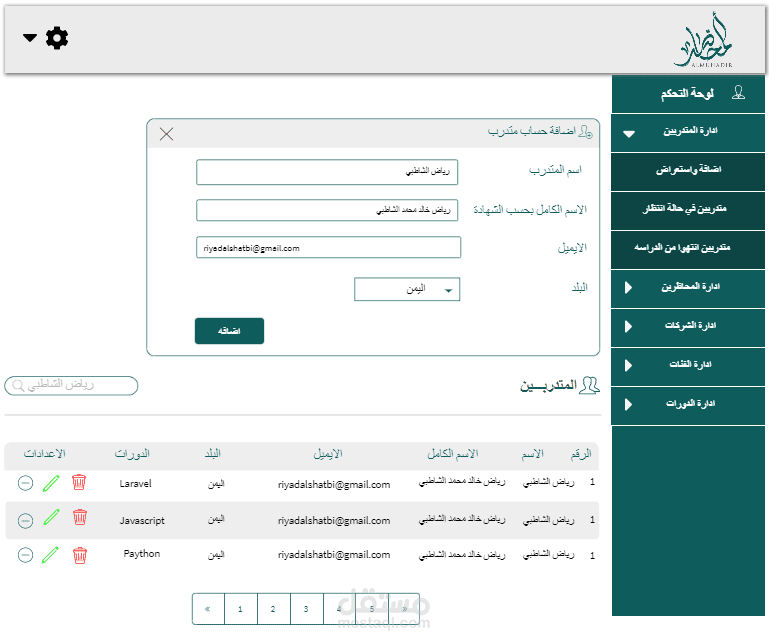Go to page 2 in pagination
The image size is (769, 644).
coord(274,609)
